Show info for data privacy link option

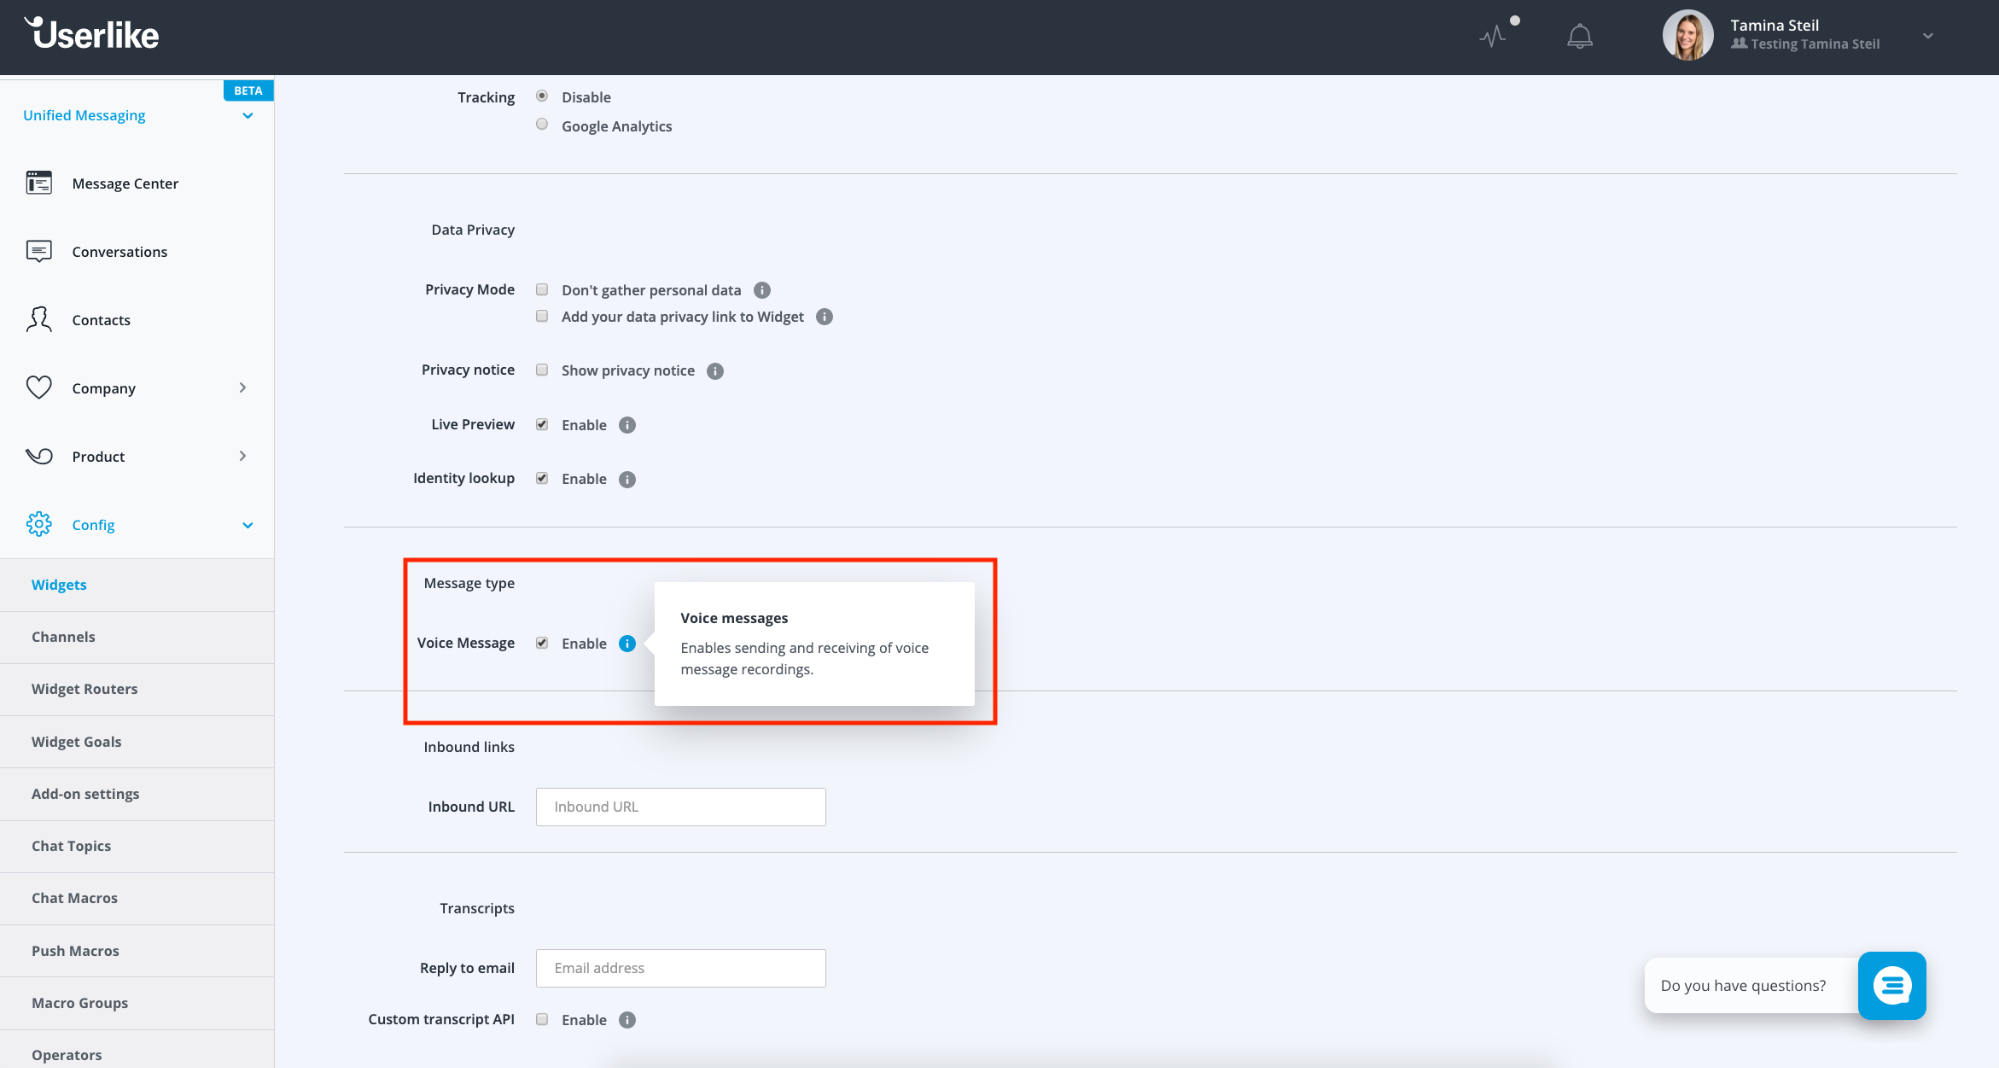click(x=824, y=317)
